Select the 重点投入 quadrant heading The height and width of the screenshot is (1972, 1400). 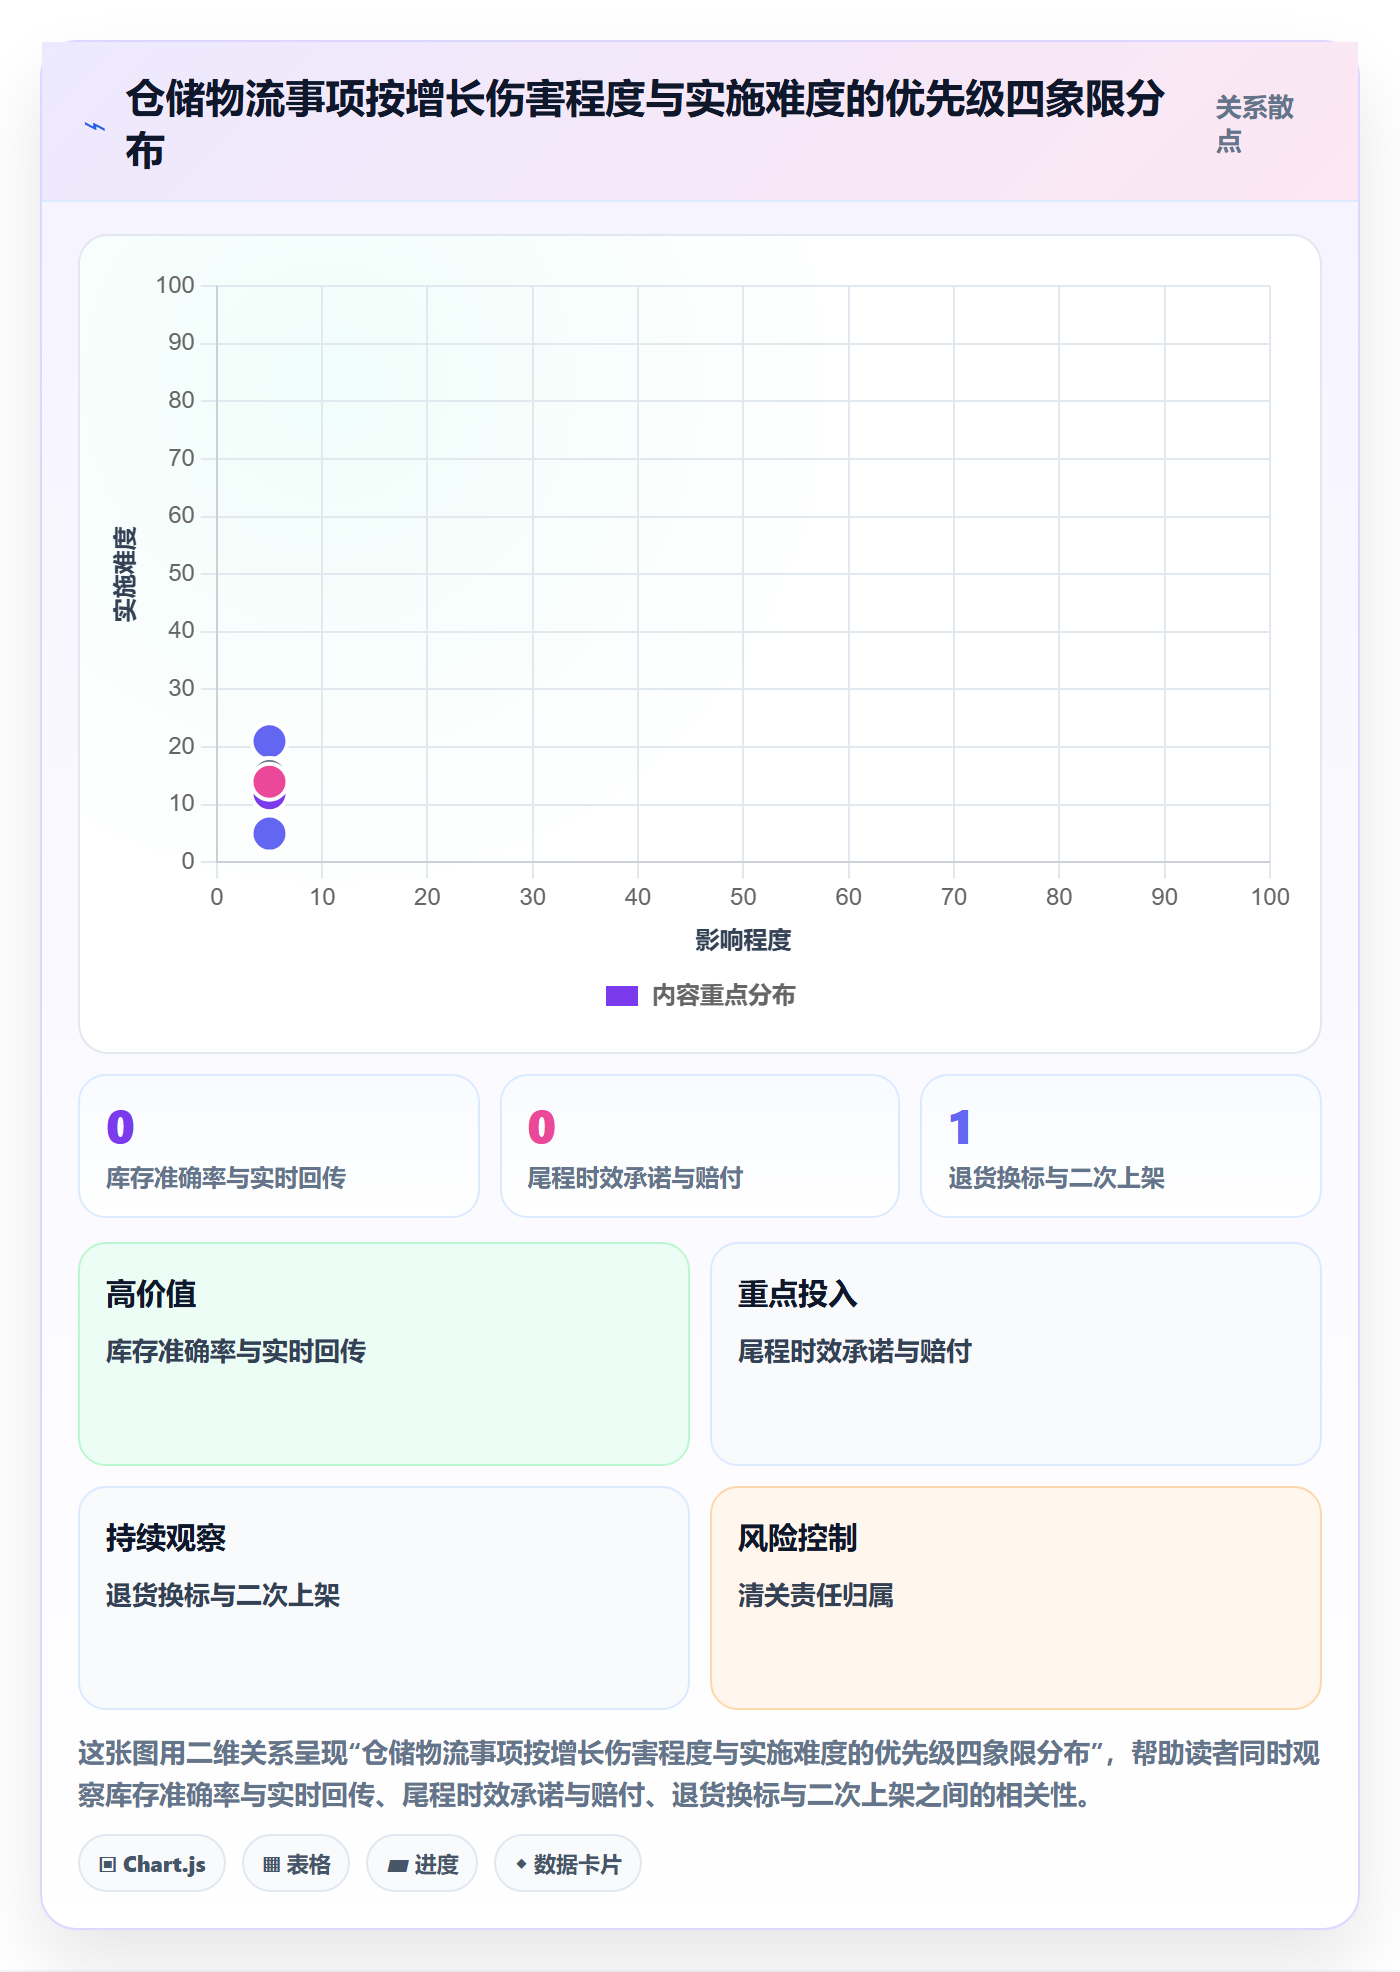(x=798, y=1294)
